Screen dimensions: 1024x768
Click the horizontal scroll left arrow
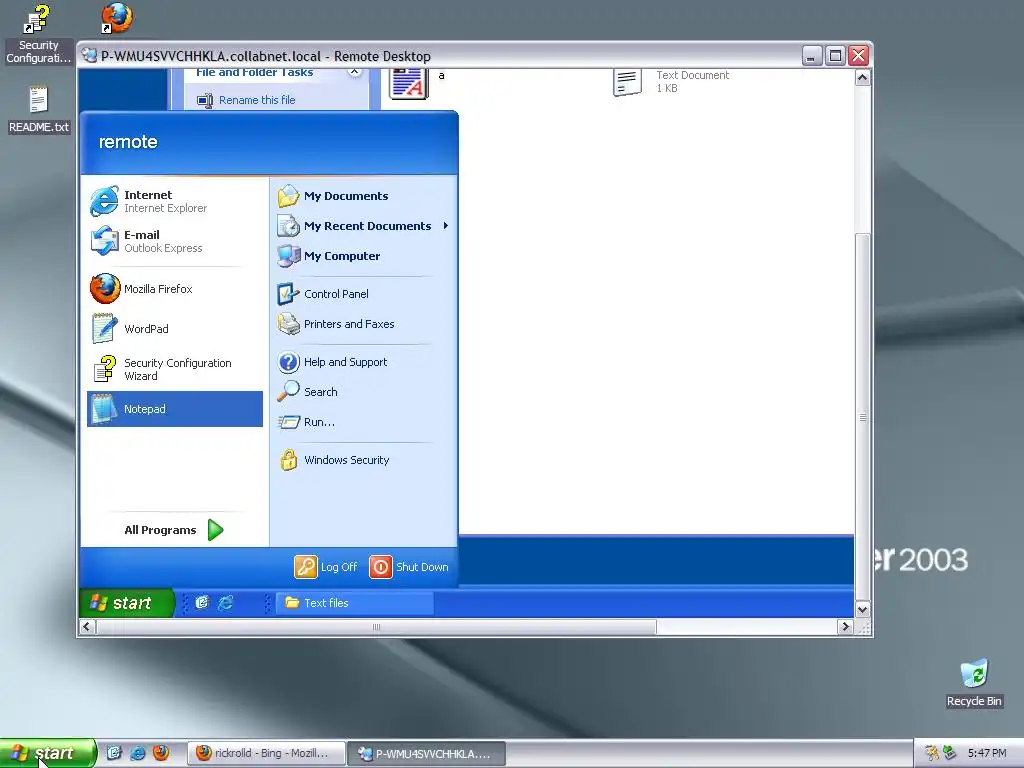point(87,627)
